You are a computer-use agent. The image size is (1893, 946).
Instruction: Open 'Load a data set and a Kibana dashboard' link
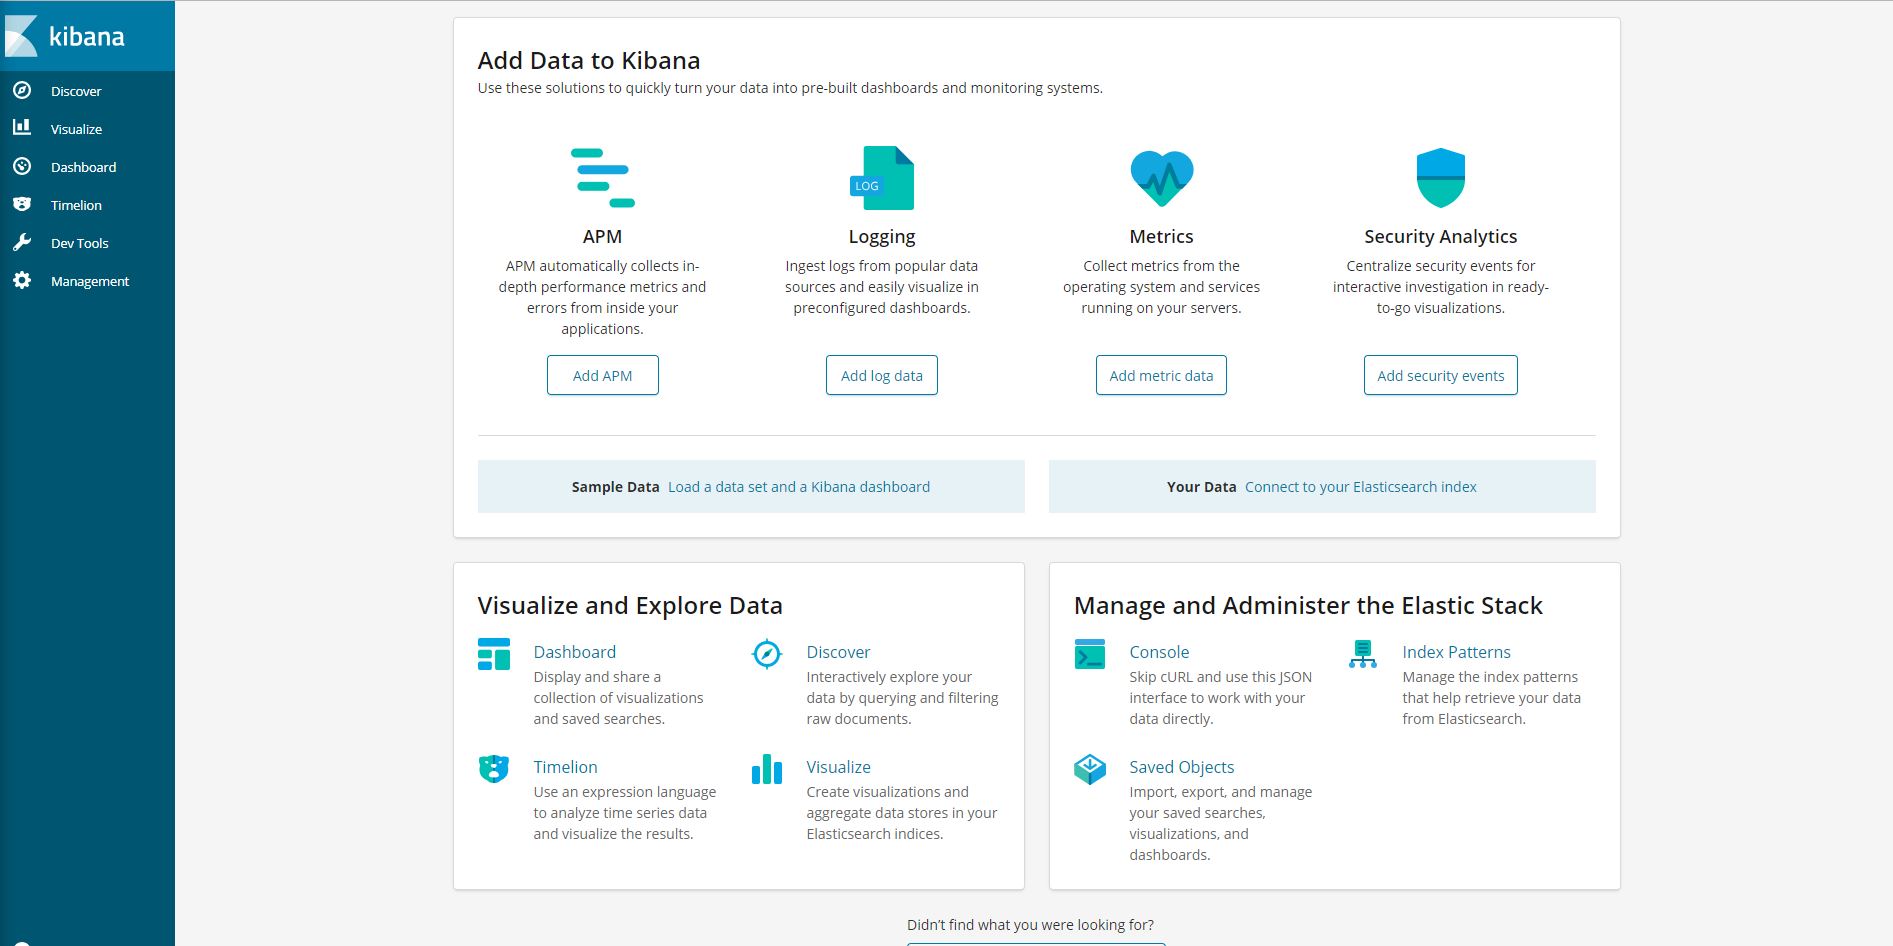[x=799, y=487]
